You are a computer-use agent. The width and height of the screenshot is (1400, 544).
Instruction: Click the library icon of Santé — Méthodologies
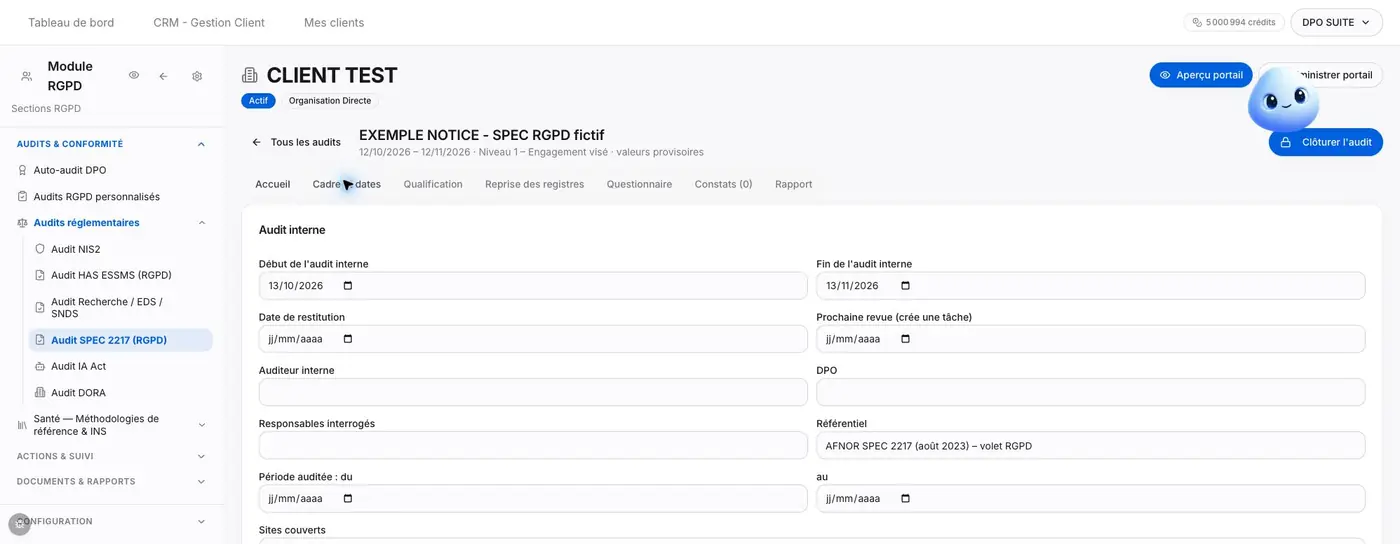(x=23, y=425)
